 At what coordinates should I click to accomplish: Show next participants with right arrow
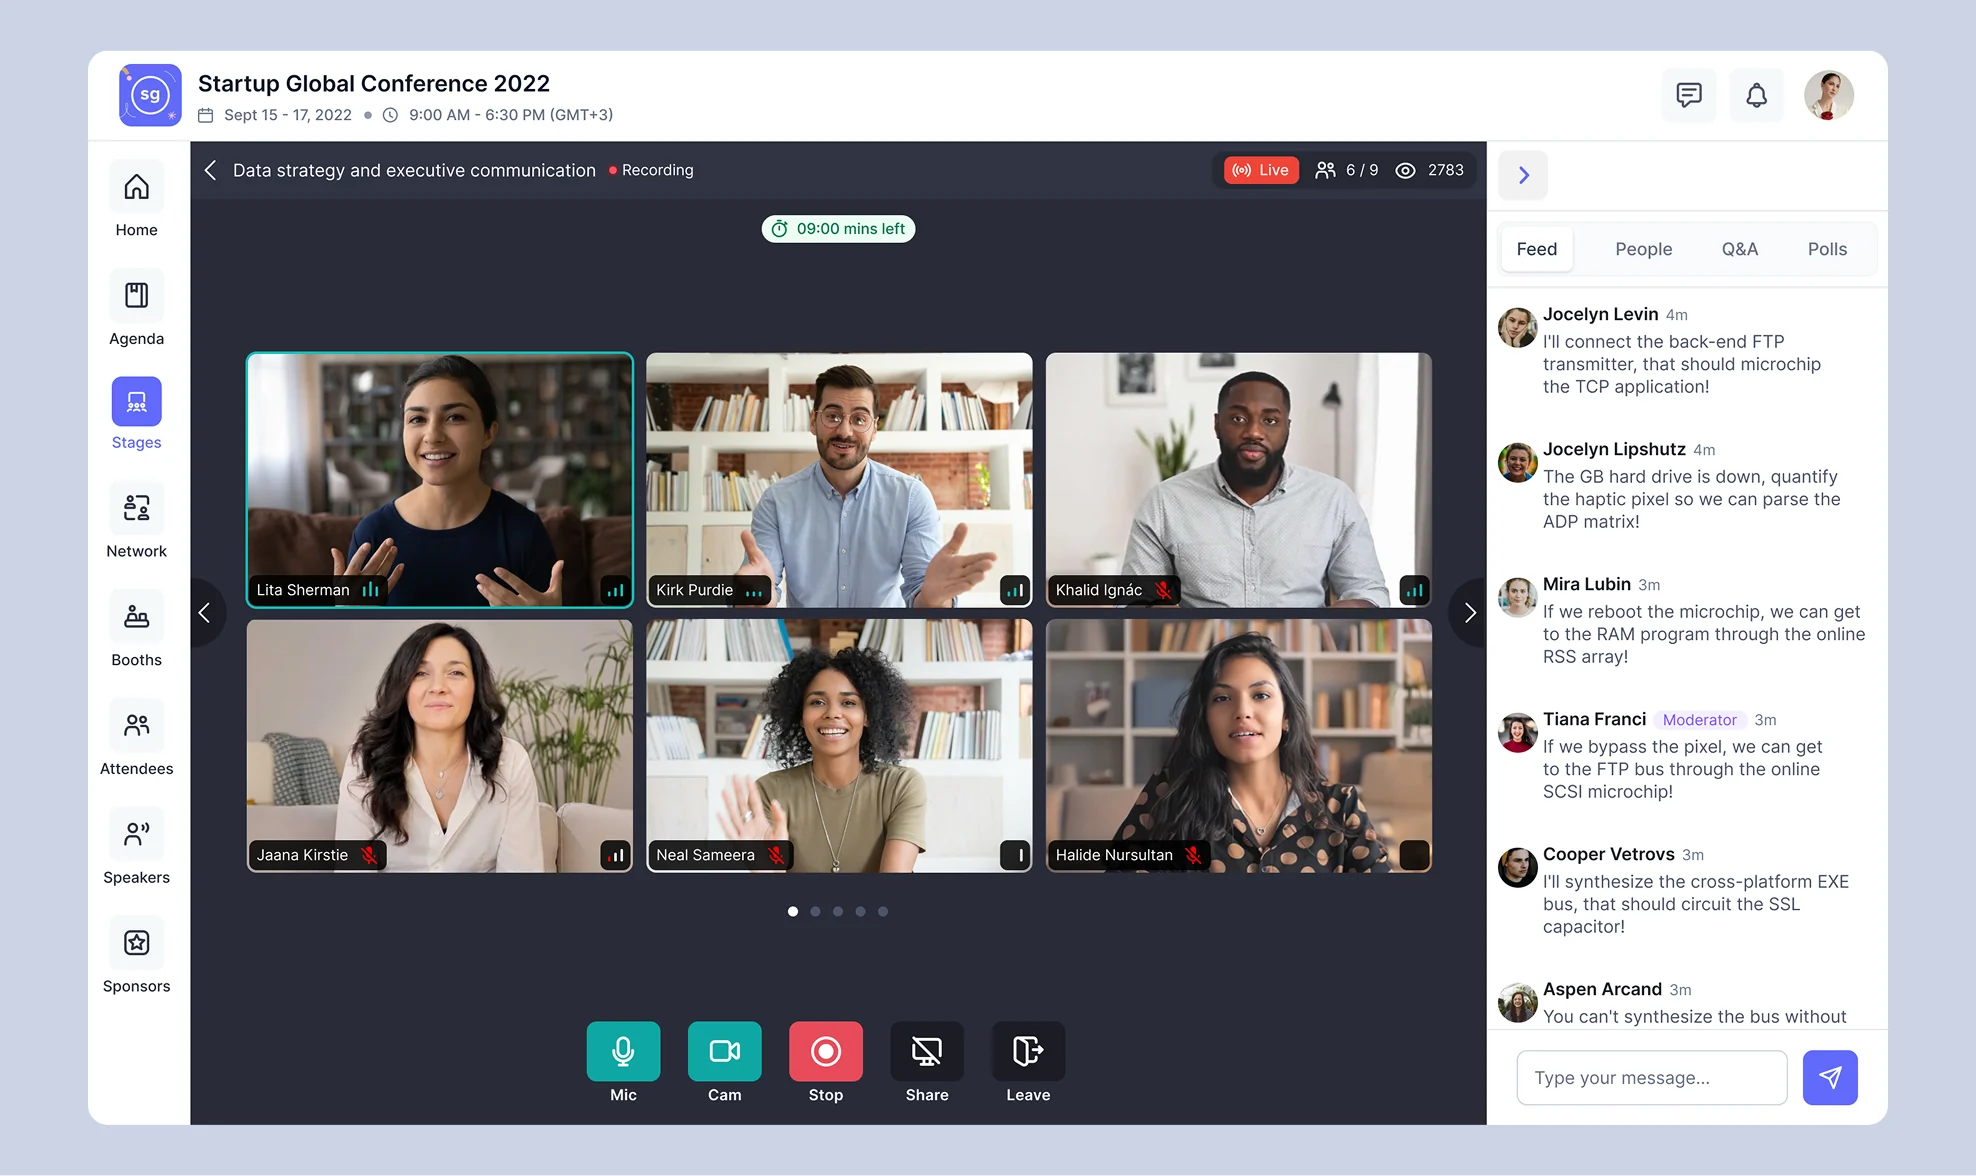point(1469,612)
